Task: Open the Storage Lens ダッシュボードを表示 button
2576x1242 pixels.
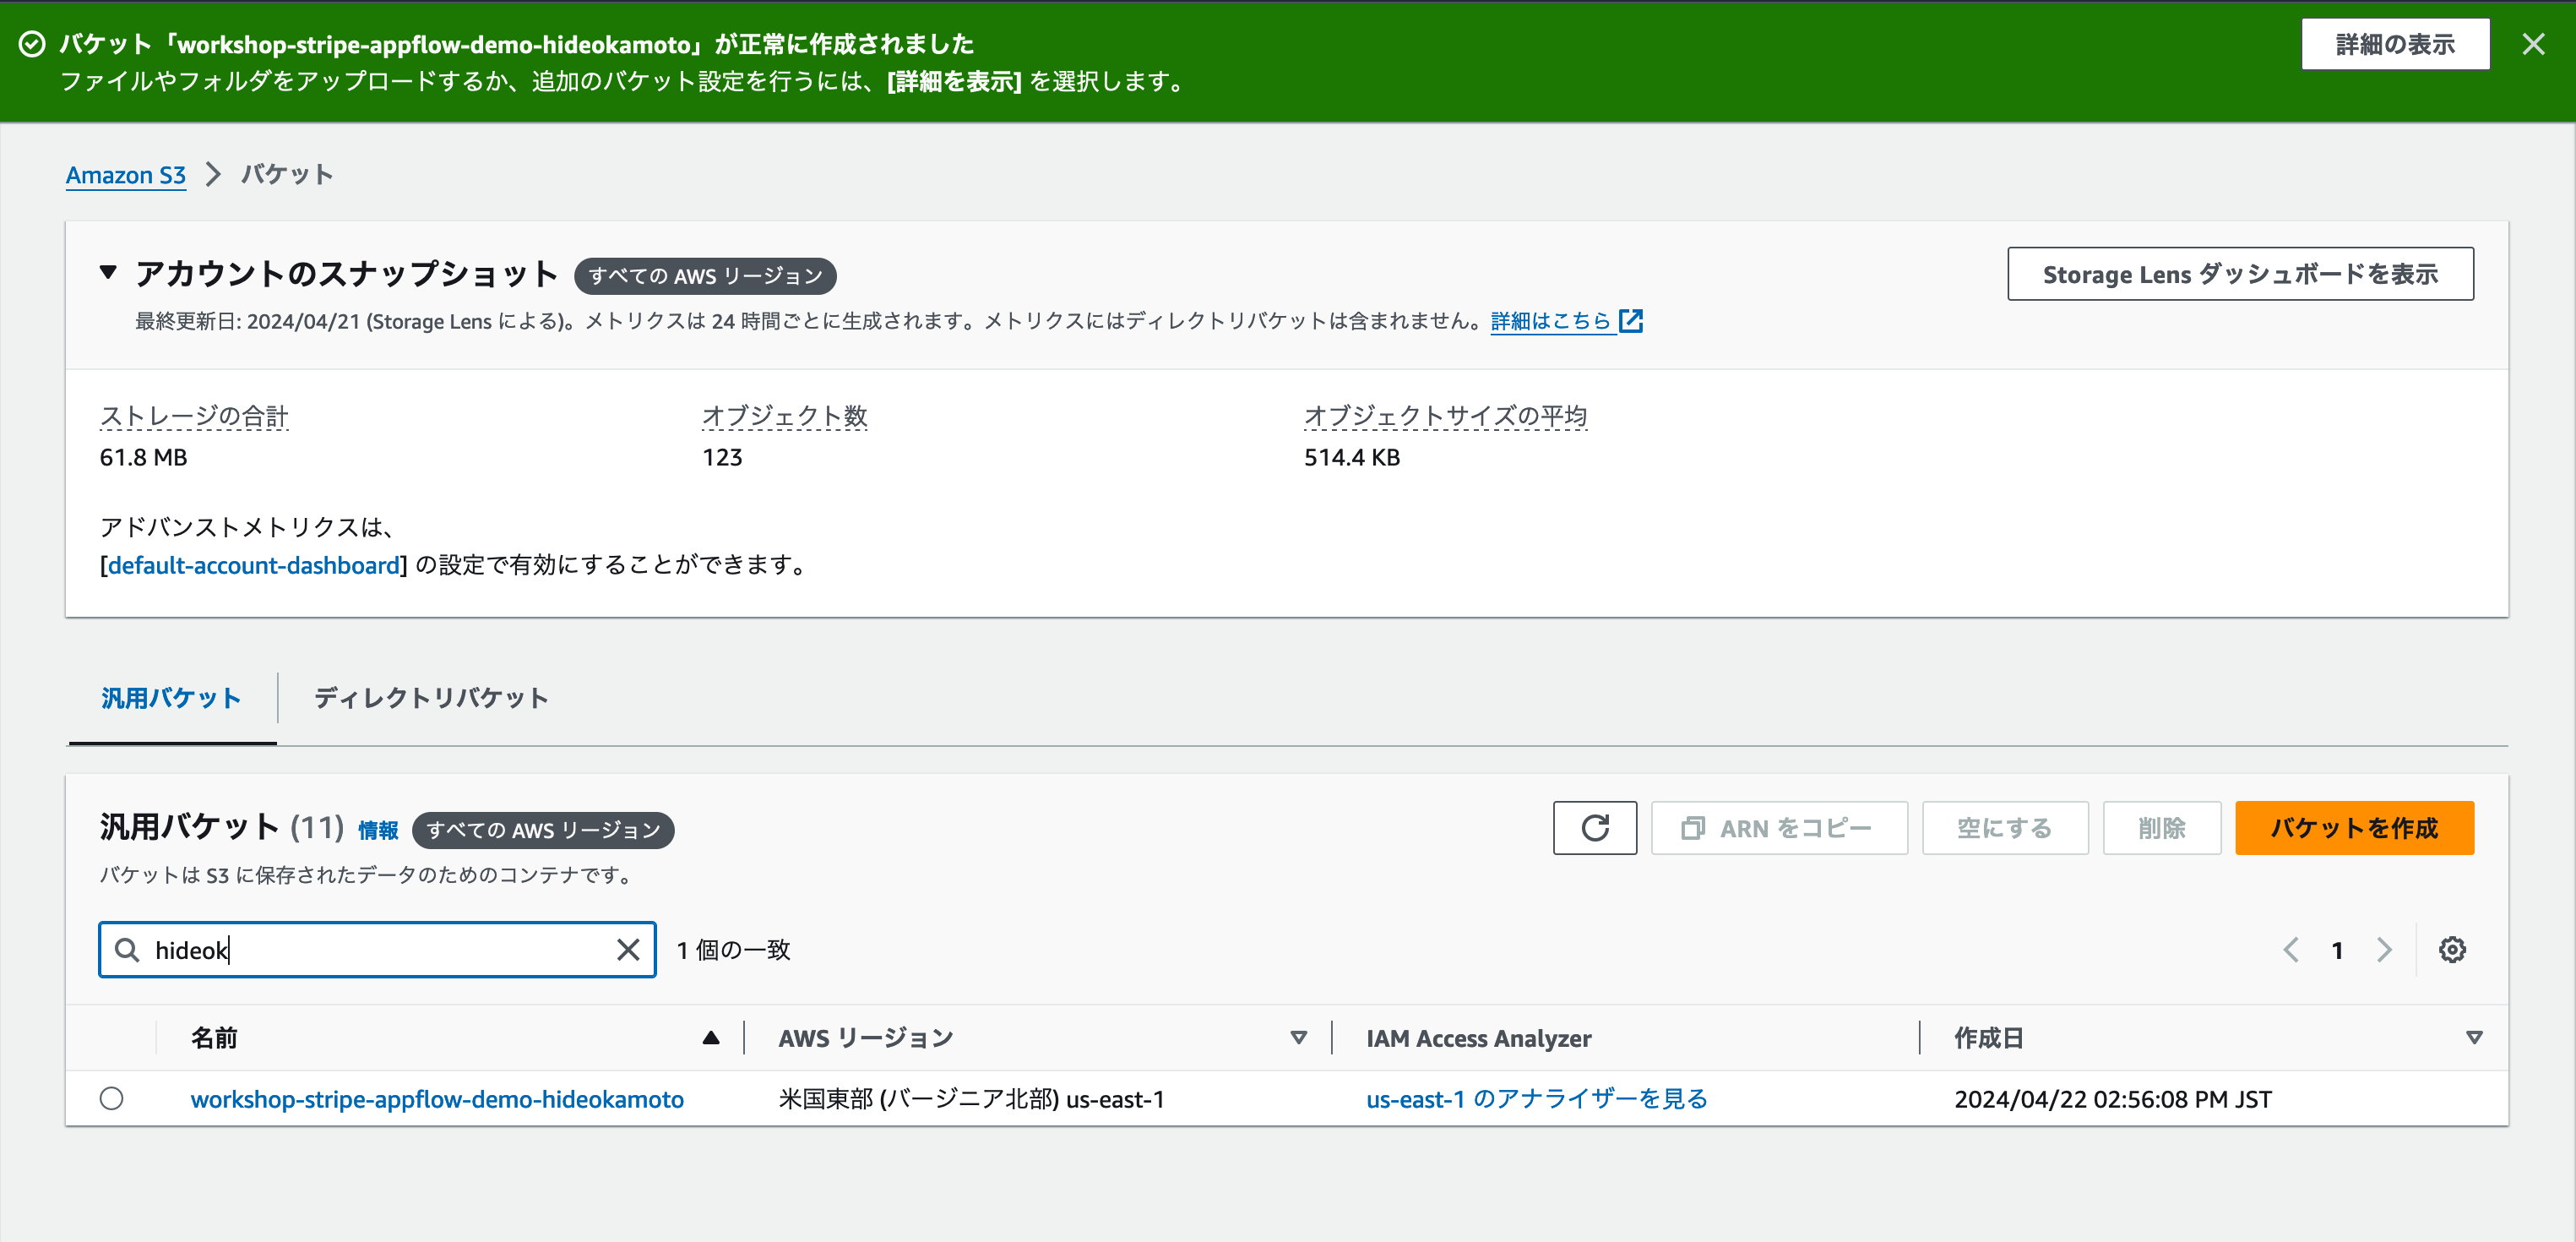Action: 2239,273
